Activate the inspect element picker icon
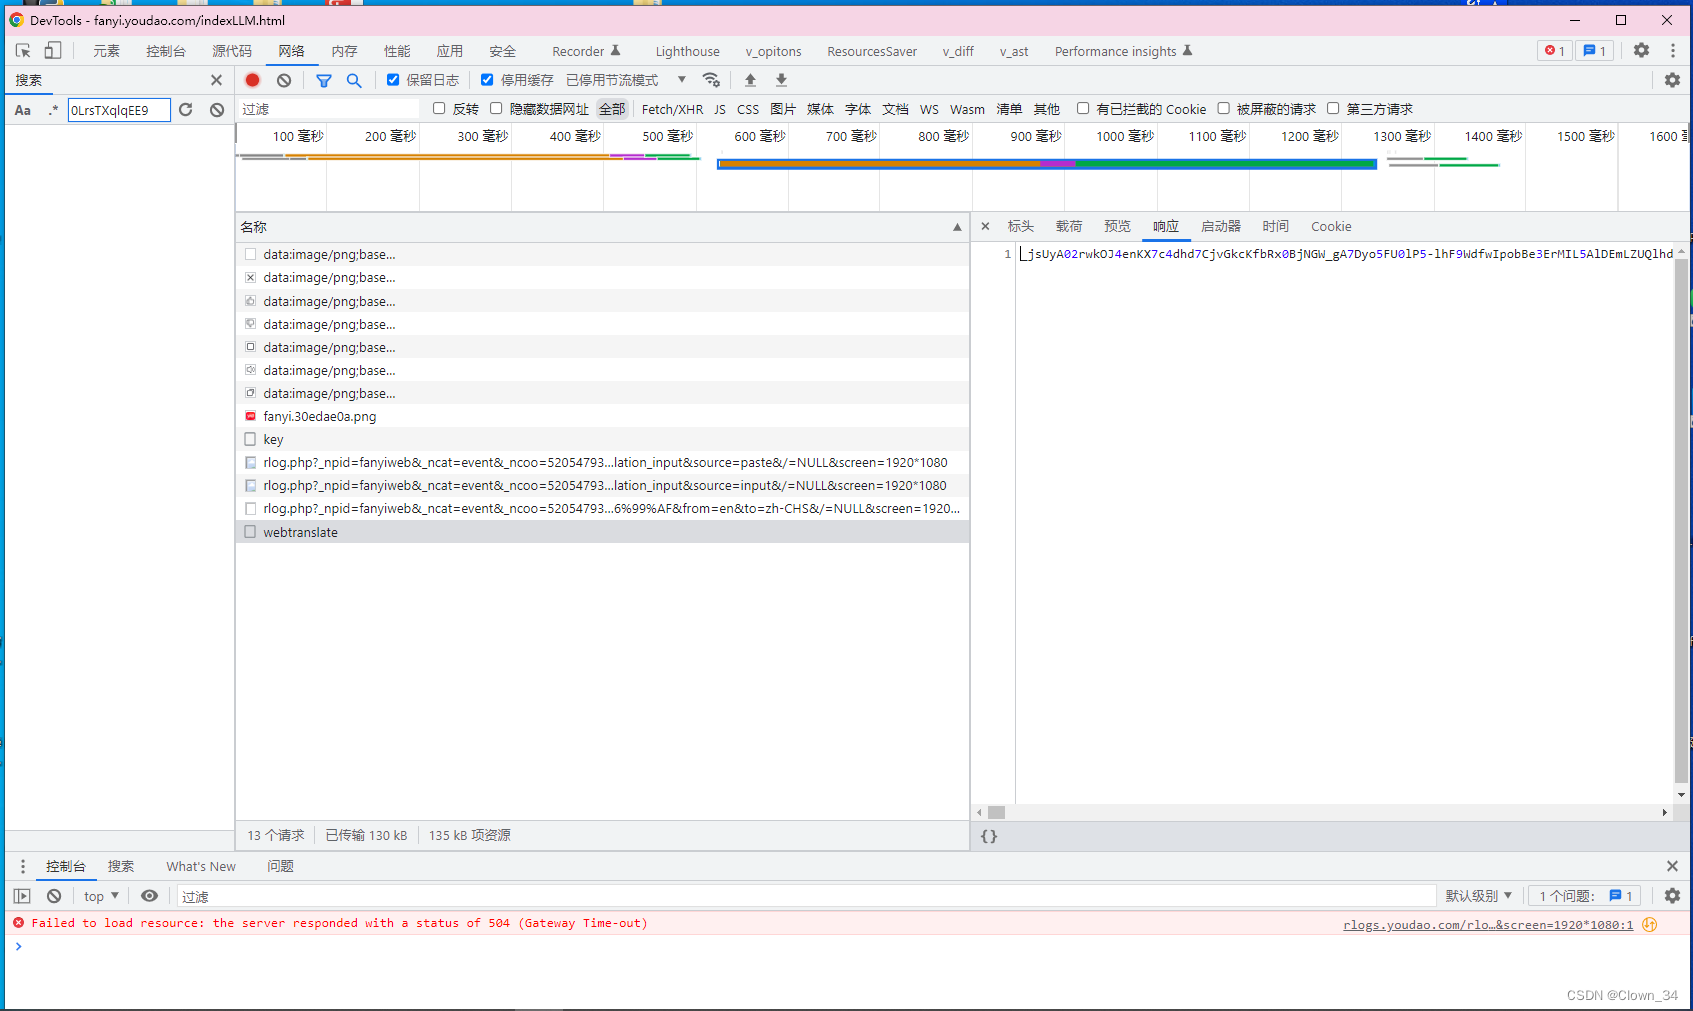The height and width of the screenshot is (1011, 1693). [x=23, y=50]
